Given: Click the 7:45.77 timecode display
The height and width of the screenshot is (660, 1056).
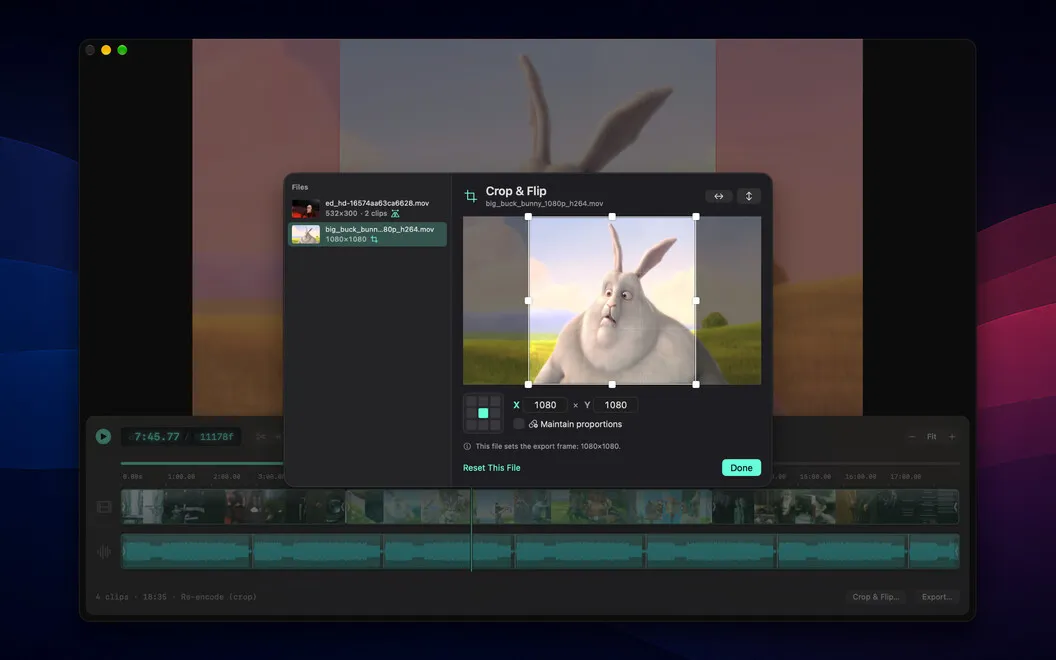Looking at the screenshot, I should pos(157,436).
